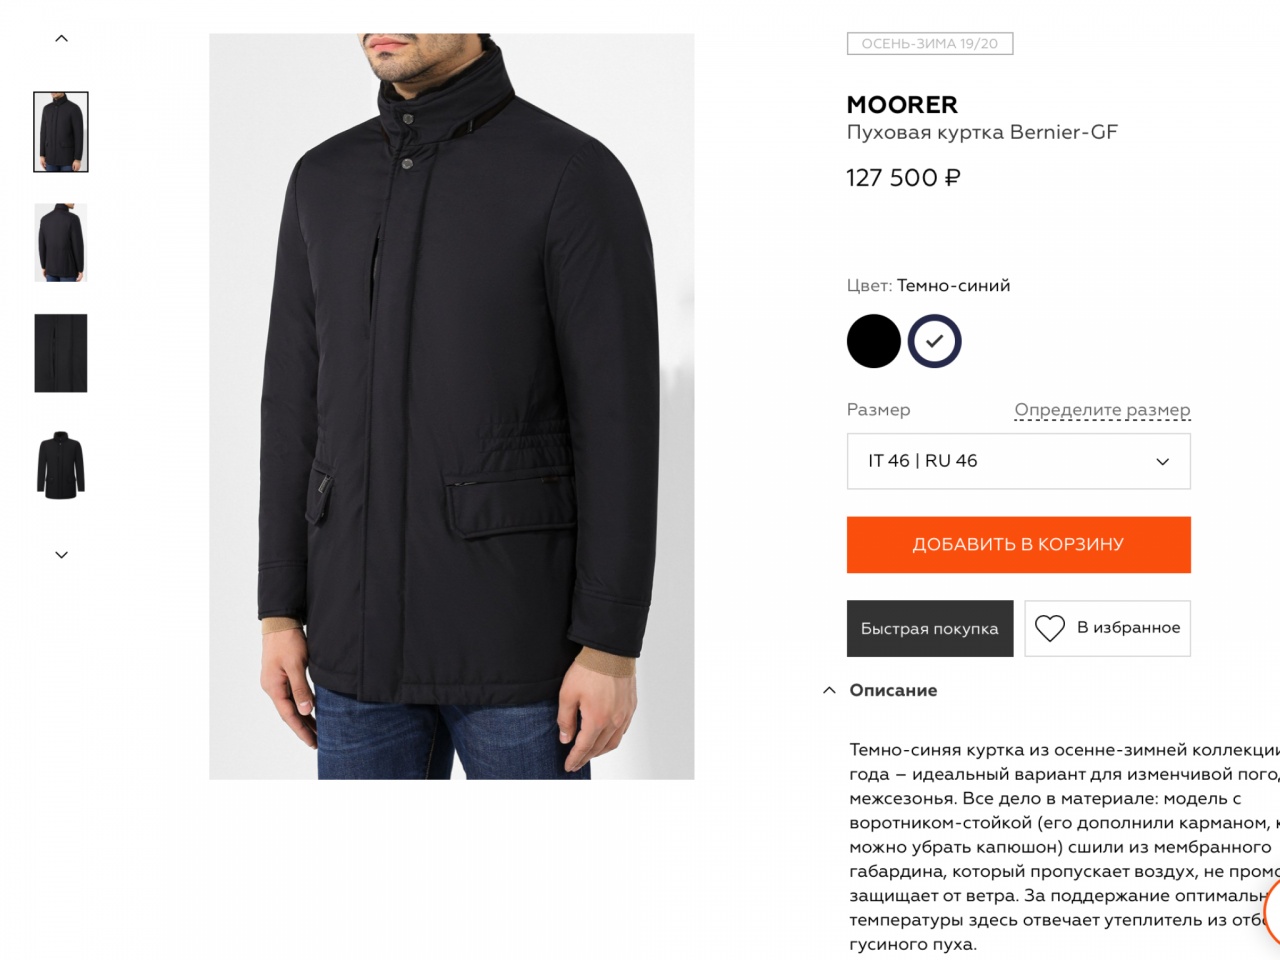Screen dimensions: 1280x960
Task: Select the third close-up detail thumbnail
Action: [x=61, y=353]
